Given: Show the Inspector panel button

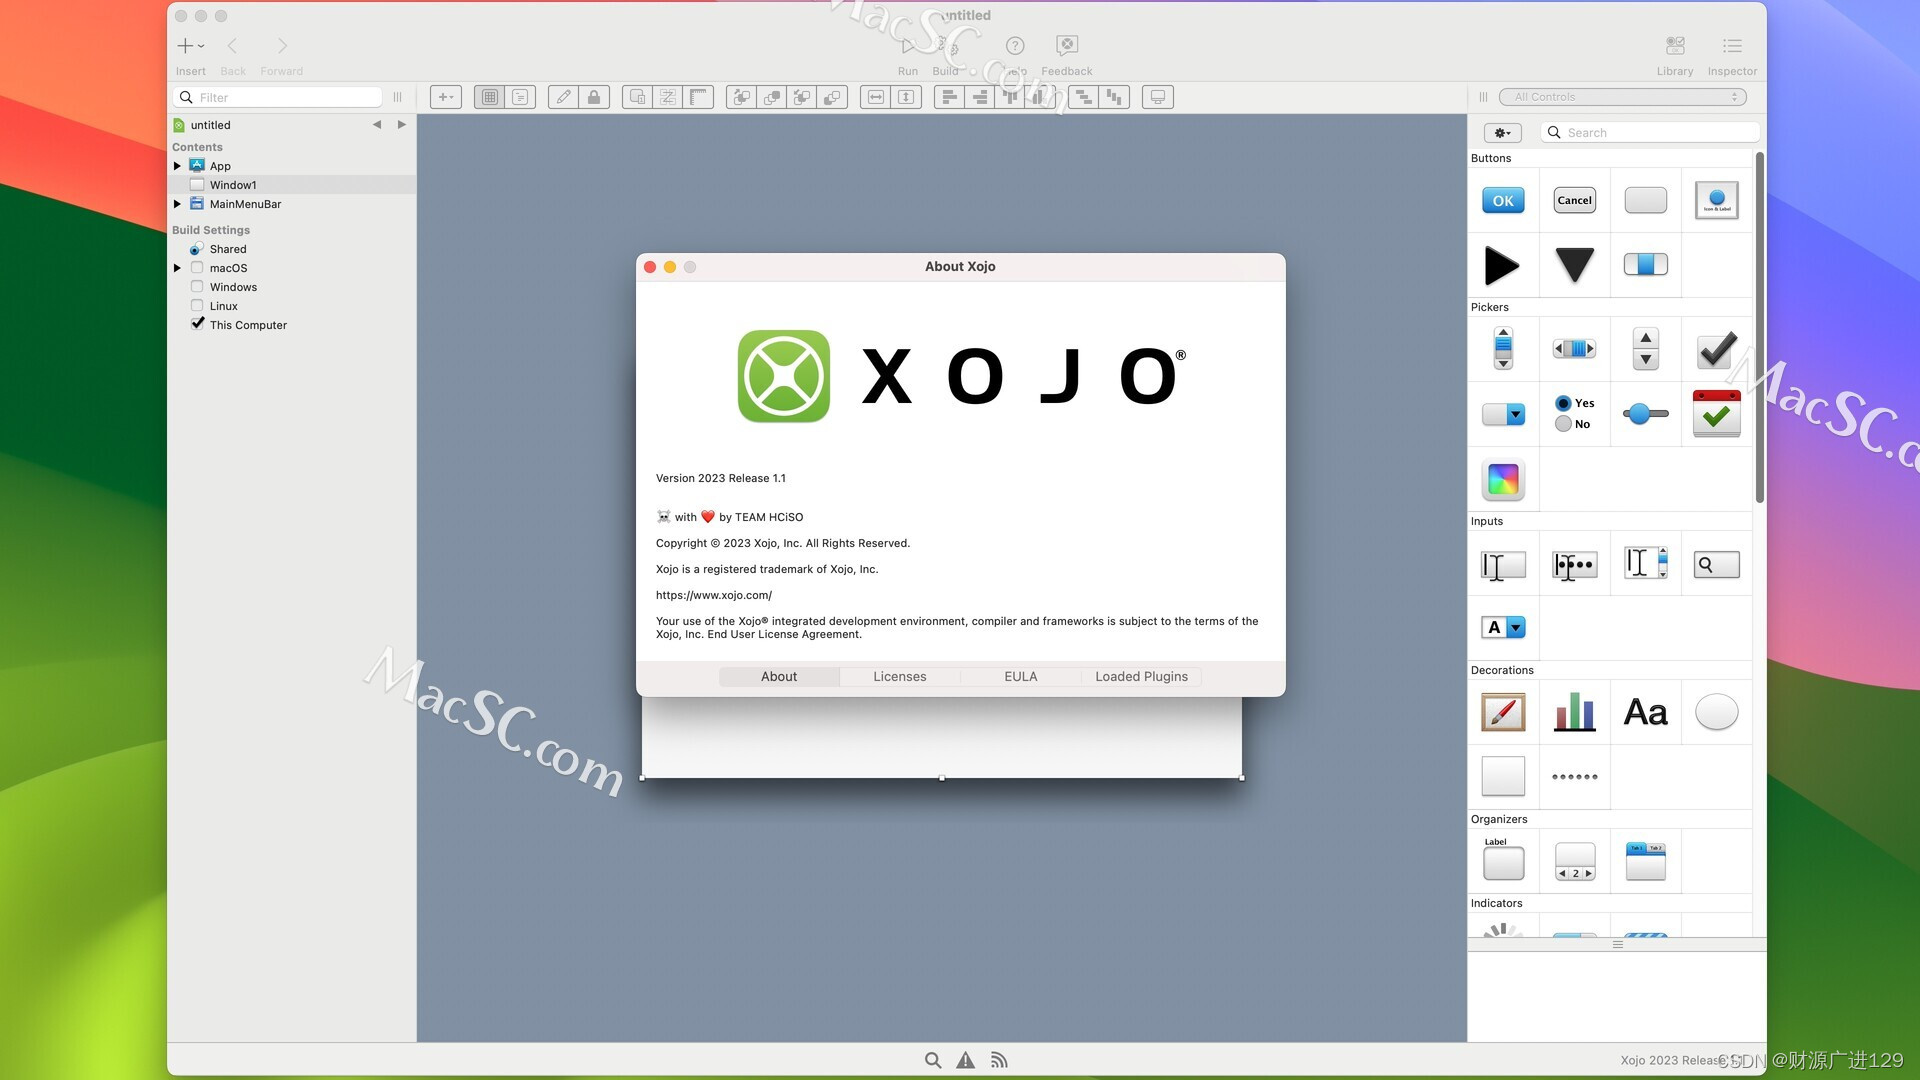Looking at the screenshot, I should pos(1732,55).
